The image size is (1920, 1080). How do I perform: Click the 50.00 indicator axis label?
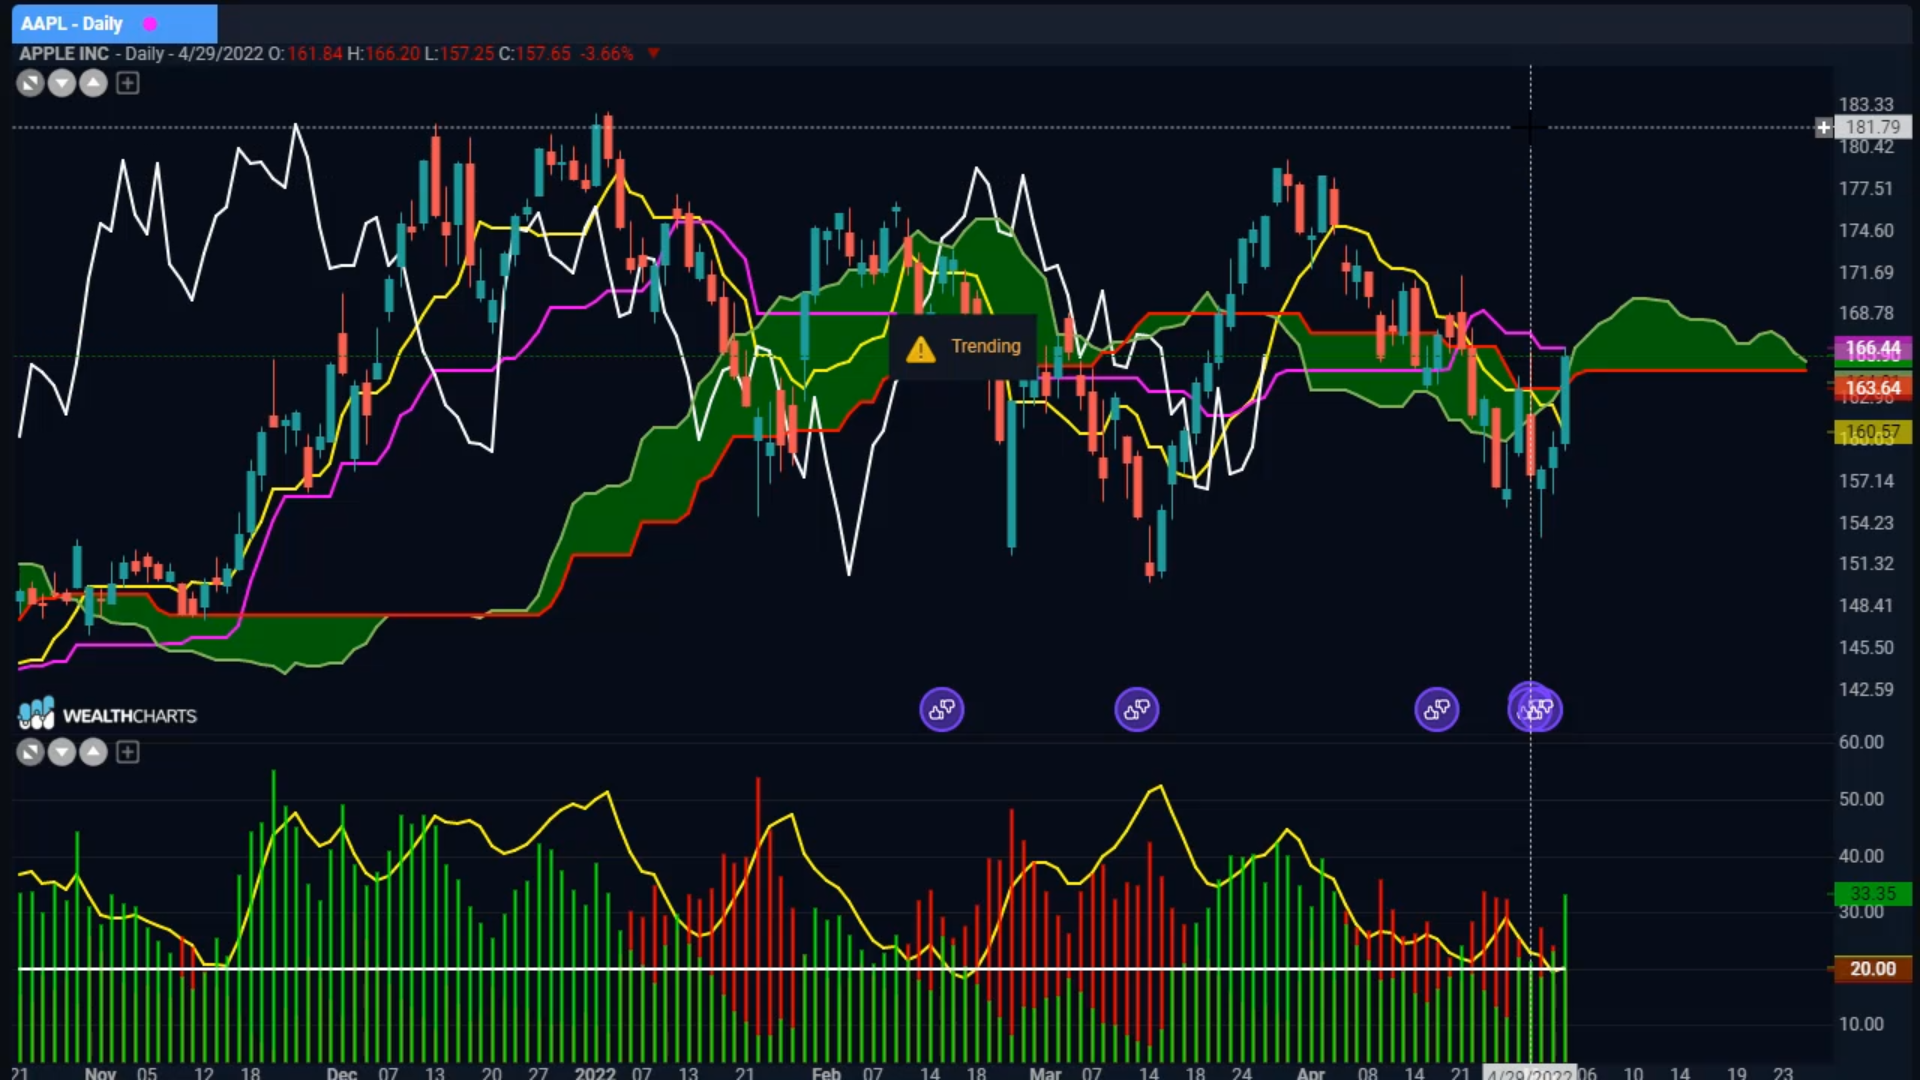tap(1861, 799)
